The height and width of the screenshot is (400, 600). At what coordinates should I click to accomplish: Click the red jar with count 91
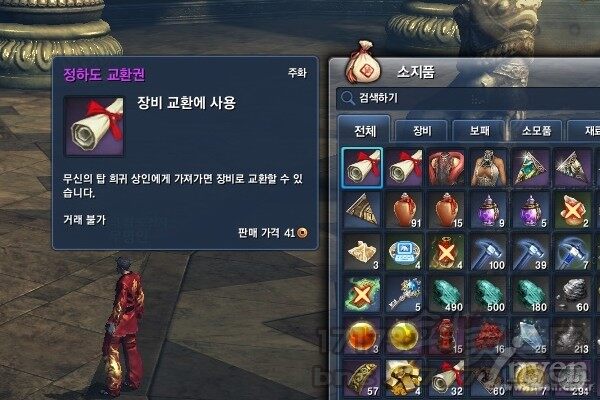pos(404,210)
